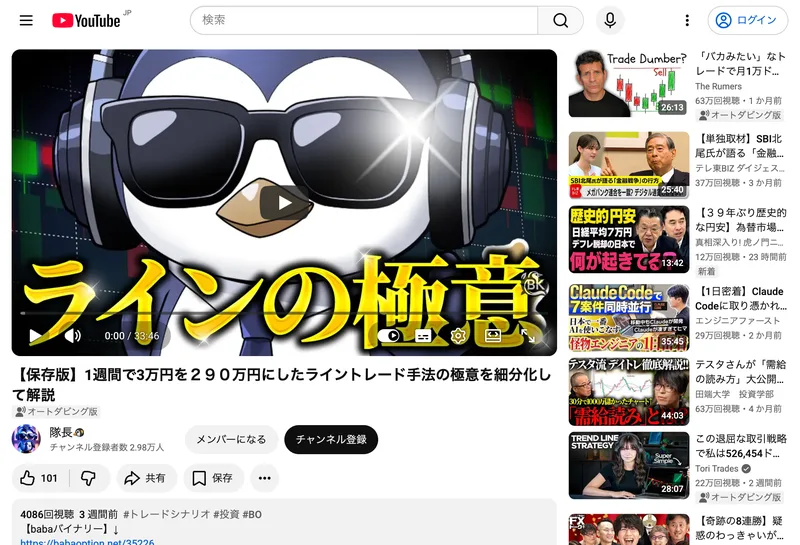Click テレ東BIZ ダイジェスト channel name
The width and height of the screenshot is (800, 545).
740,168
